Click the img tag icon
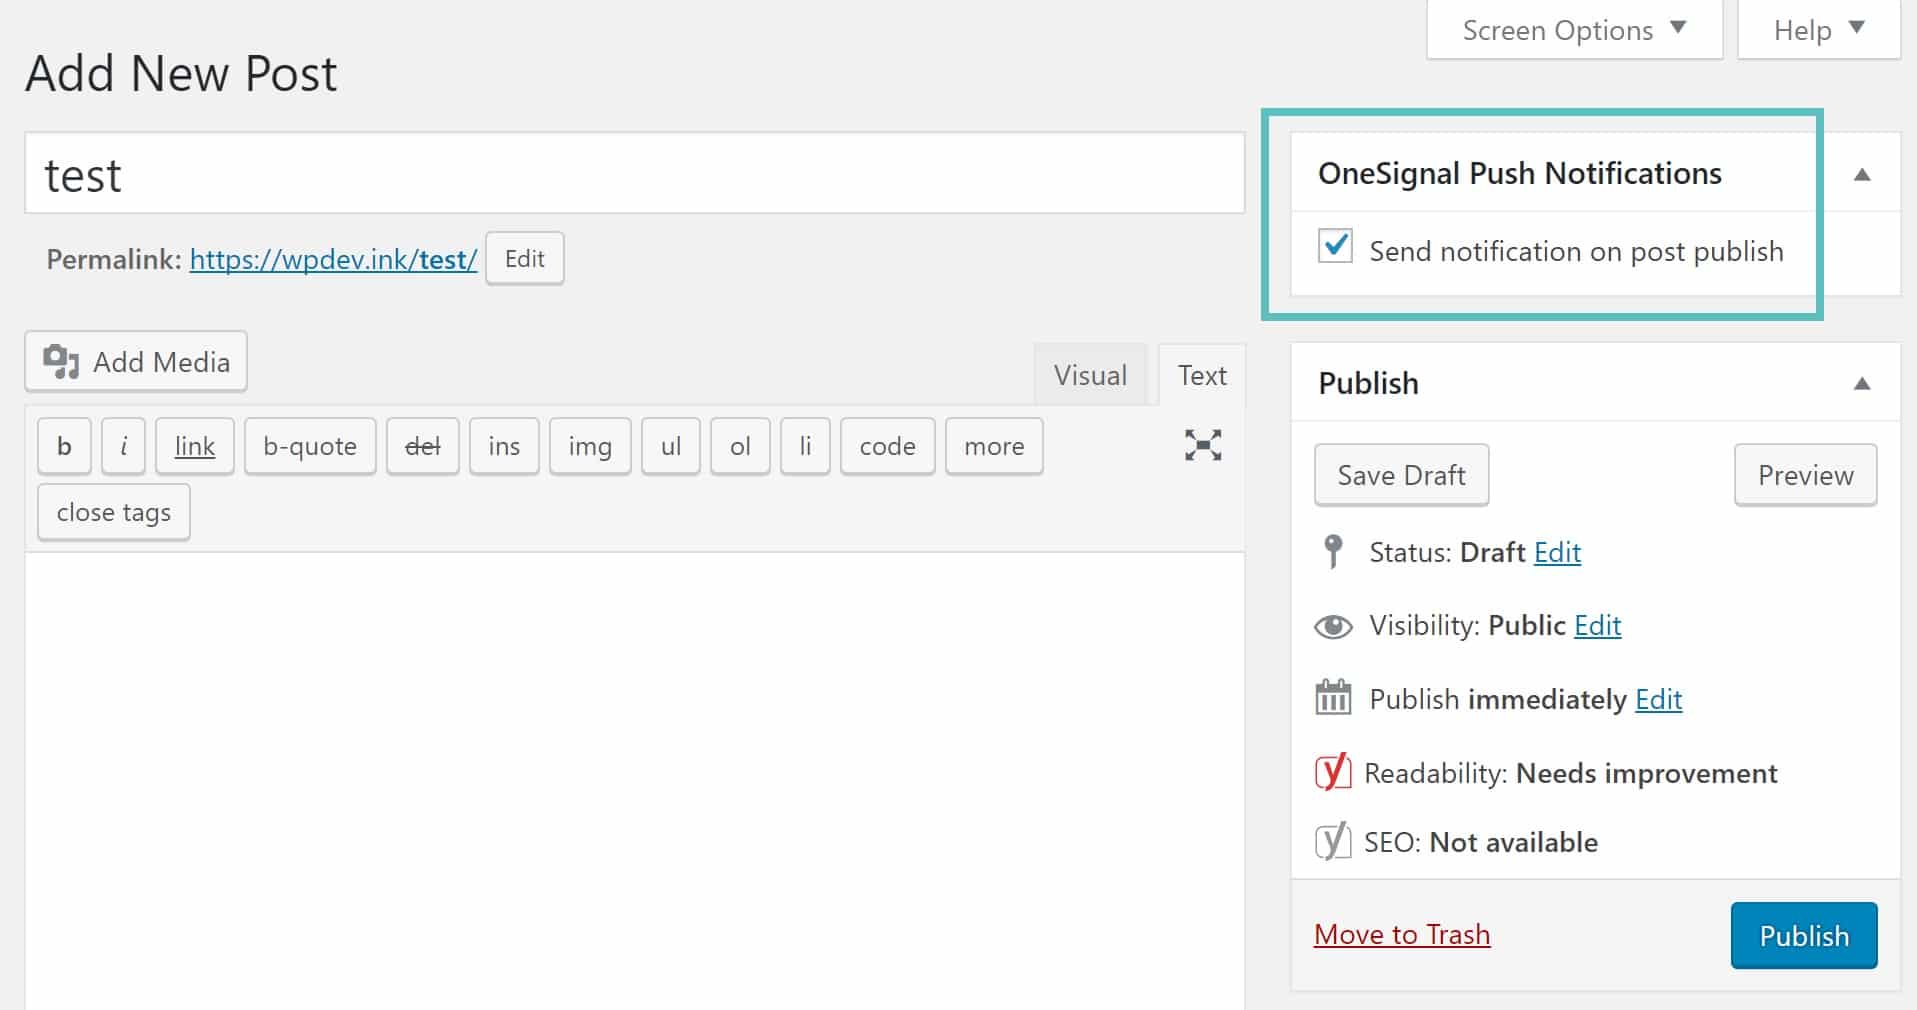The image size is (1917, 1010). pyautogui.click(x=589, y=446)
